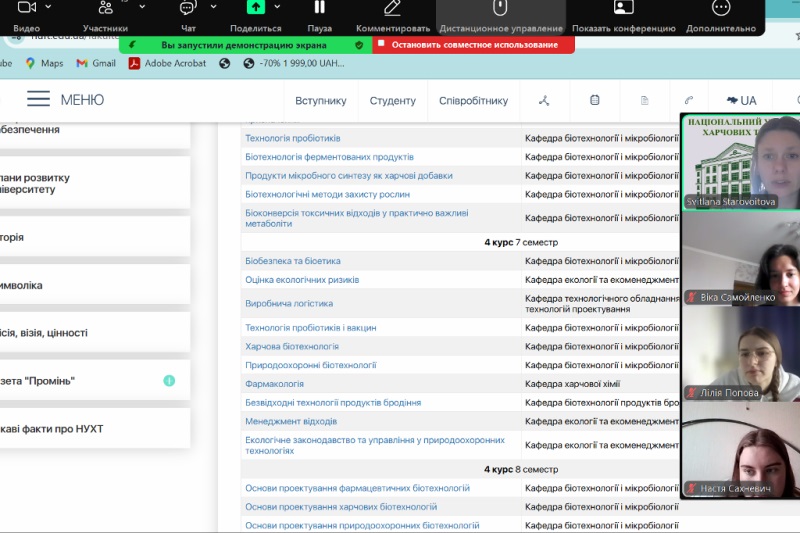The height and width of the screenshot is (533, 800).
Task: Click the green info icon beside "Промінь"
Action: pyautogui.click(x=169, y=381)
